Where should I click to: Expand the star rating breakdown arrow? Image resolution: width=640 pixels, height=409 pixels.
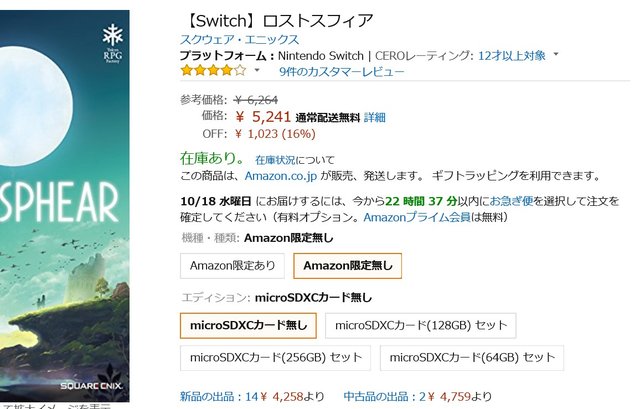257,72
